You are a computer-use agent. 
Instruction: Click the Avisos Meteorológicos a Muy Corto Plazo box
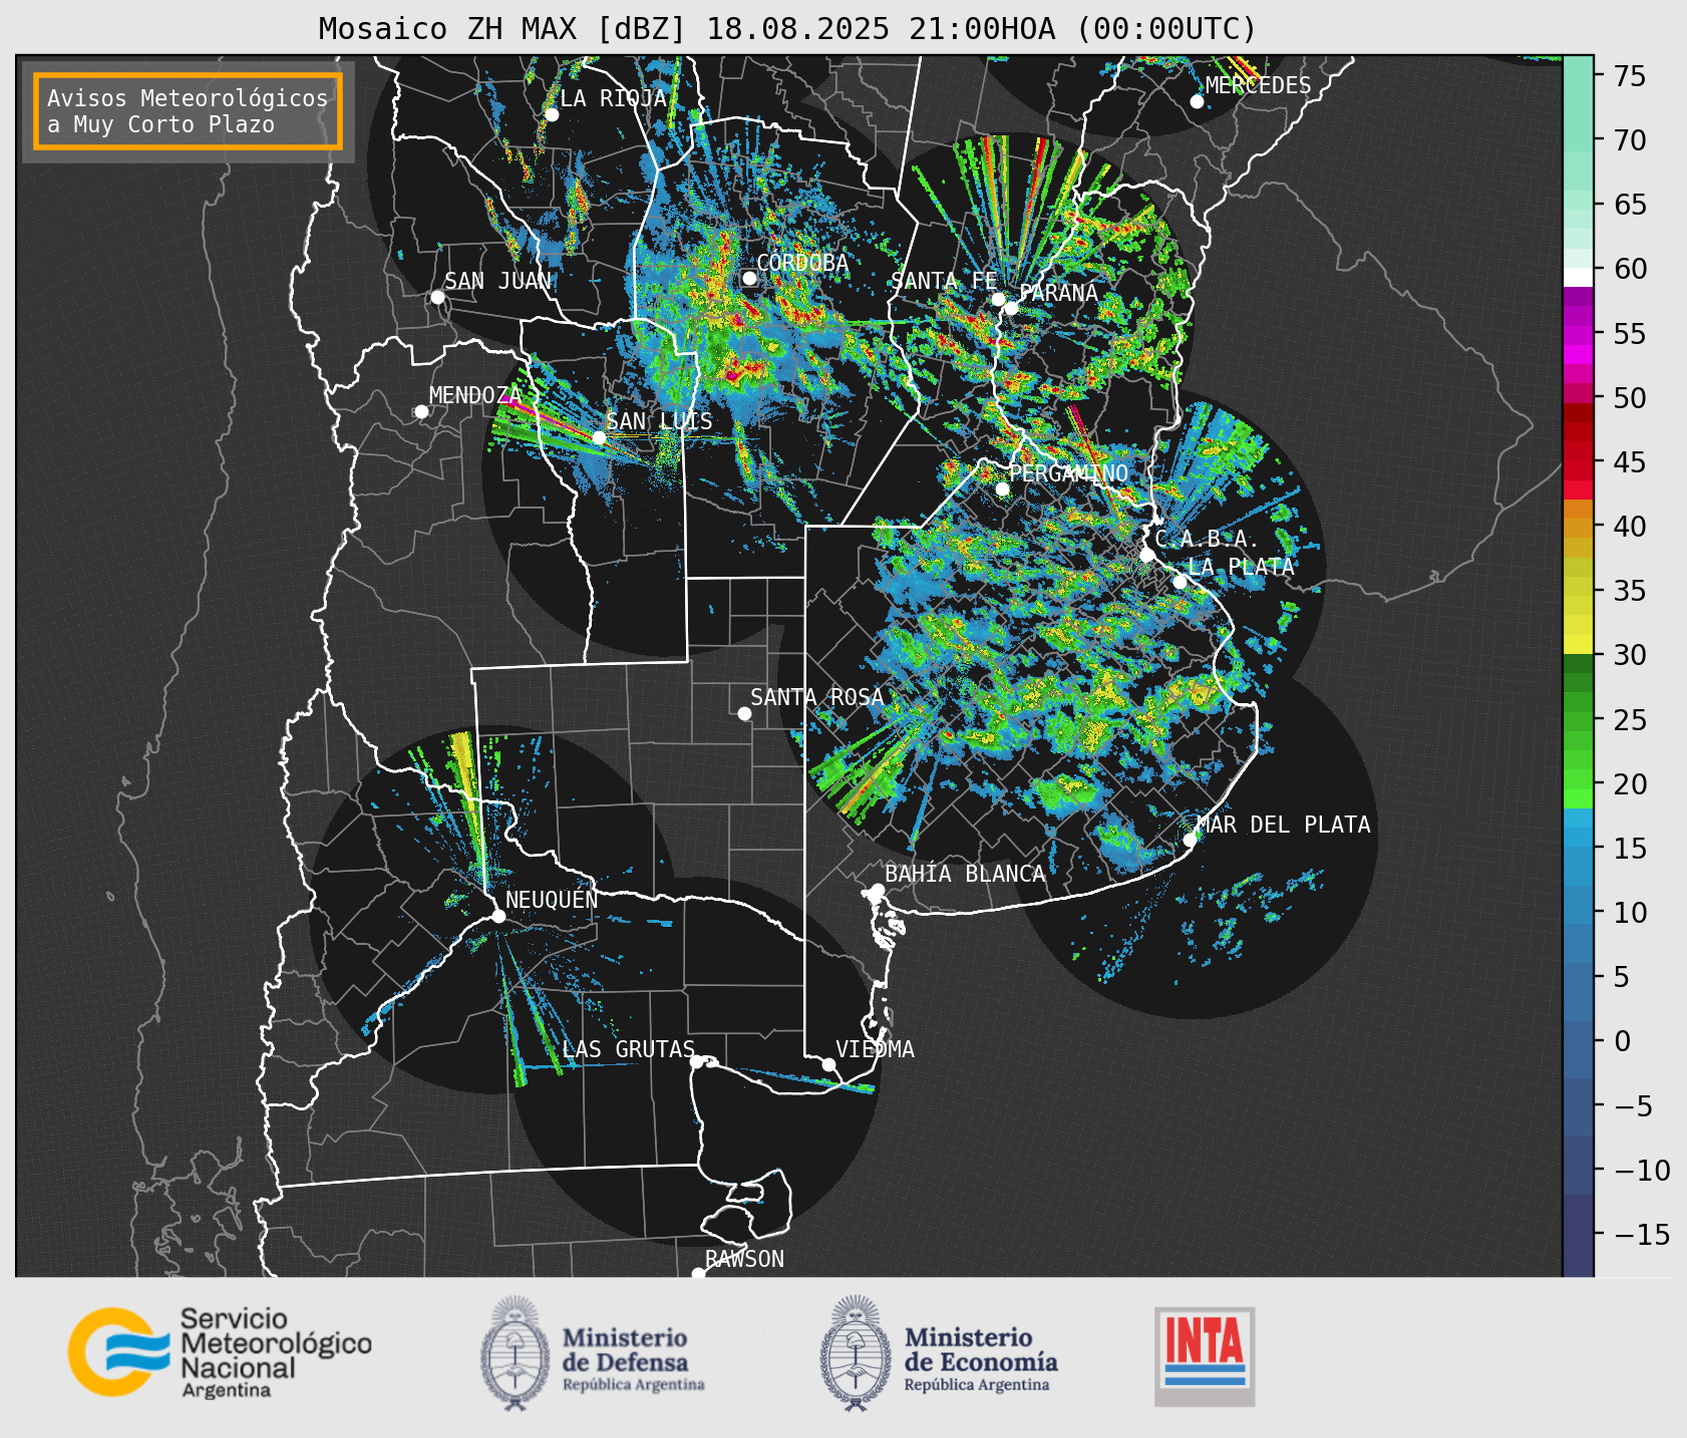point(188,111)
